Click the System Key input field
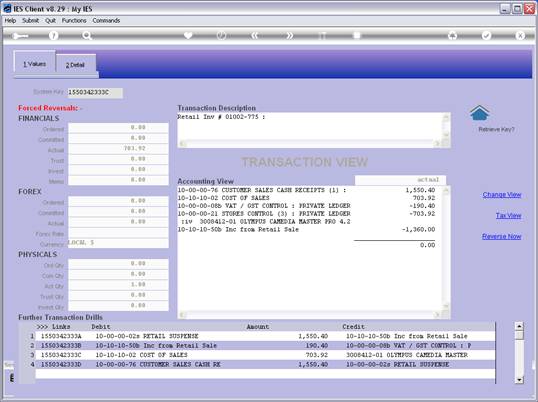Image resolution: width=538 pixels, height=402 pixels. (x=95, y=93)
